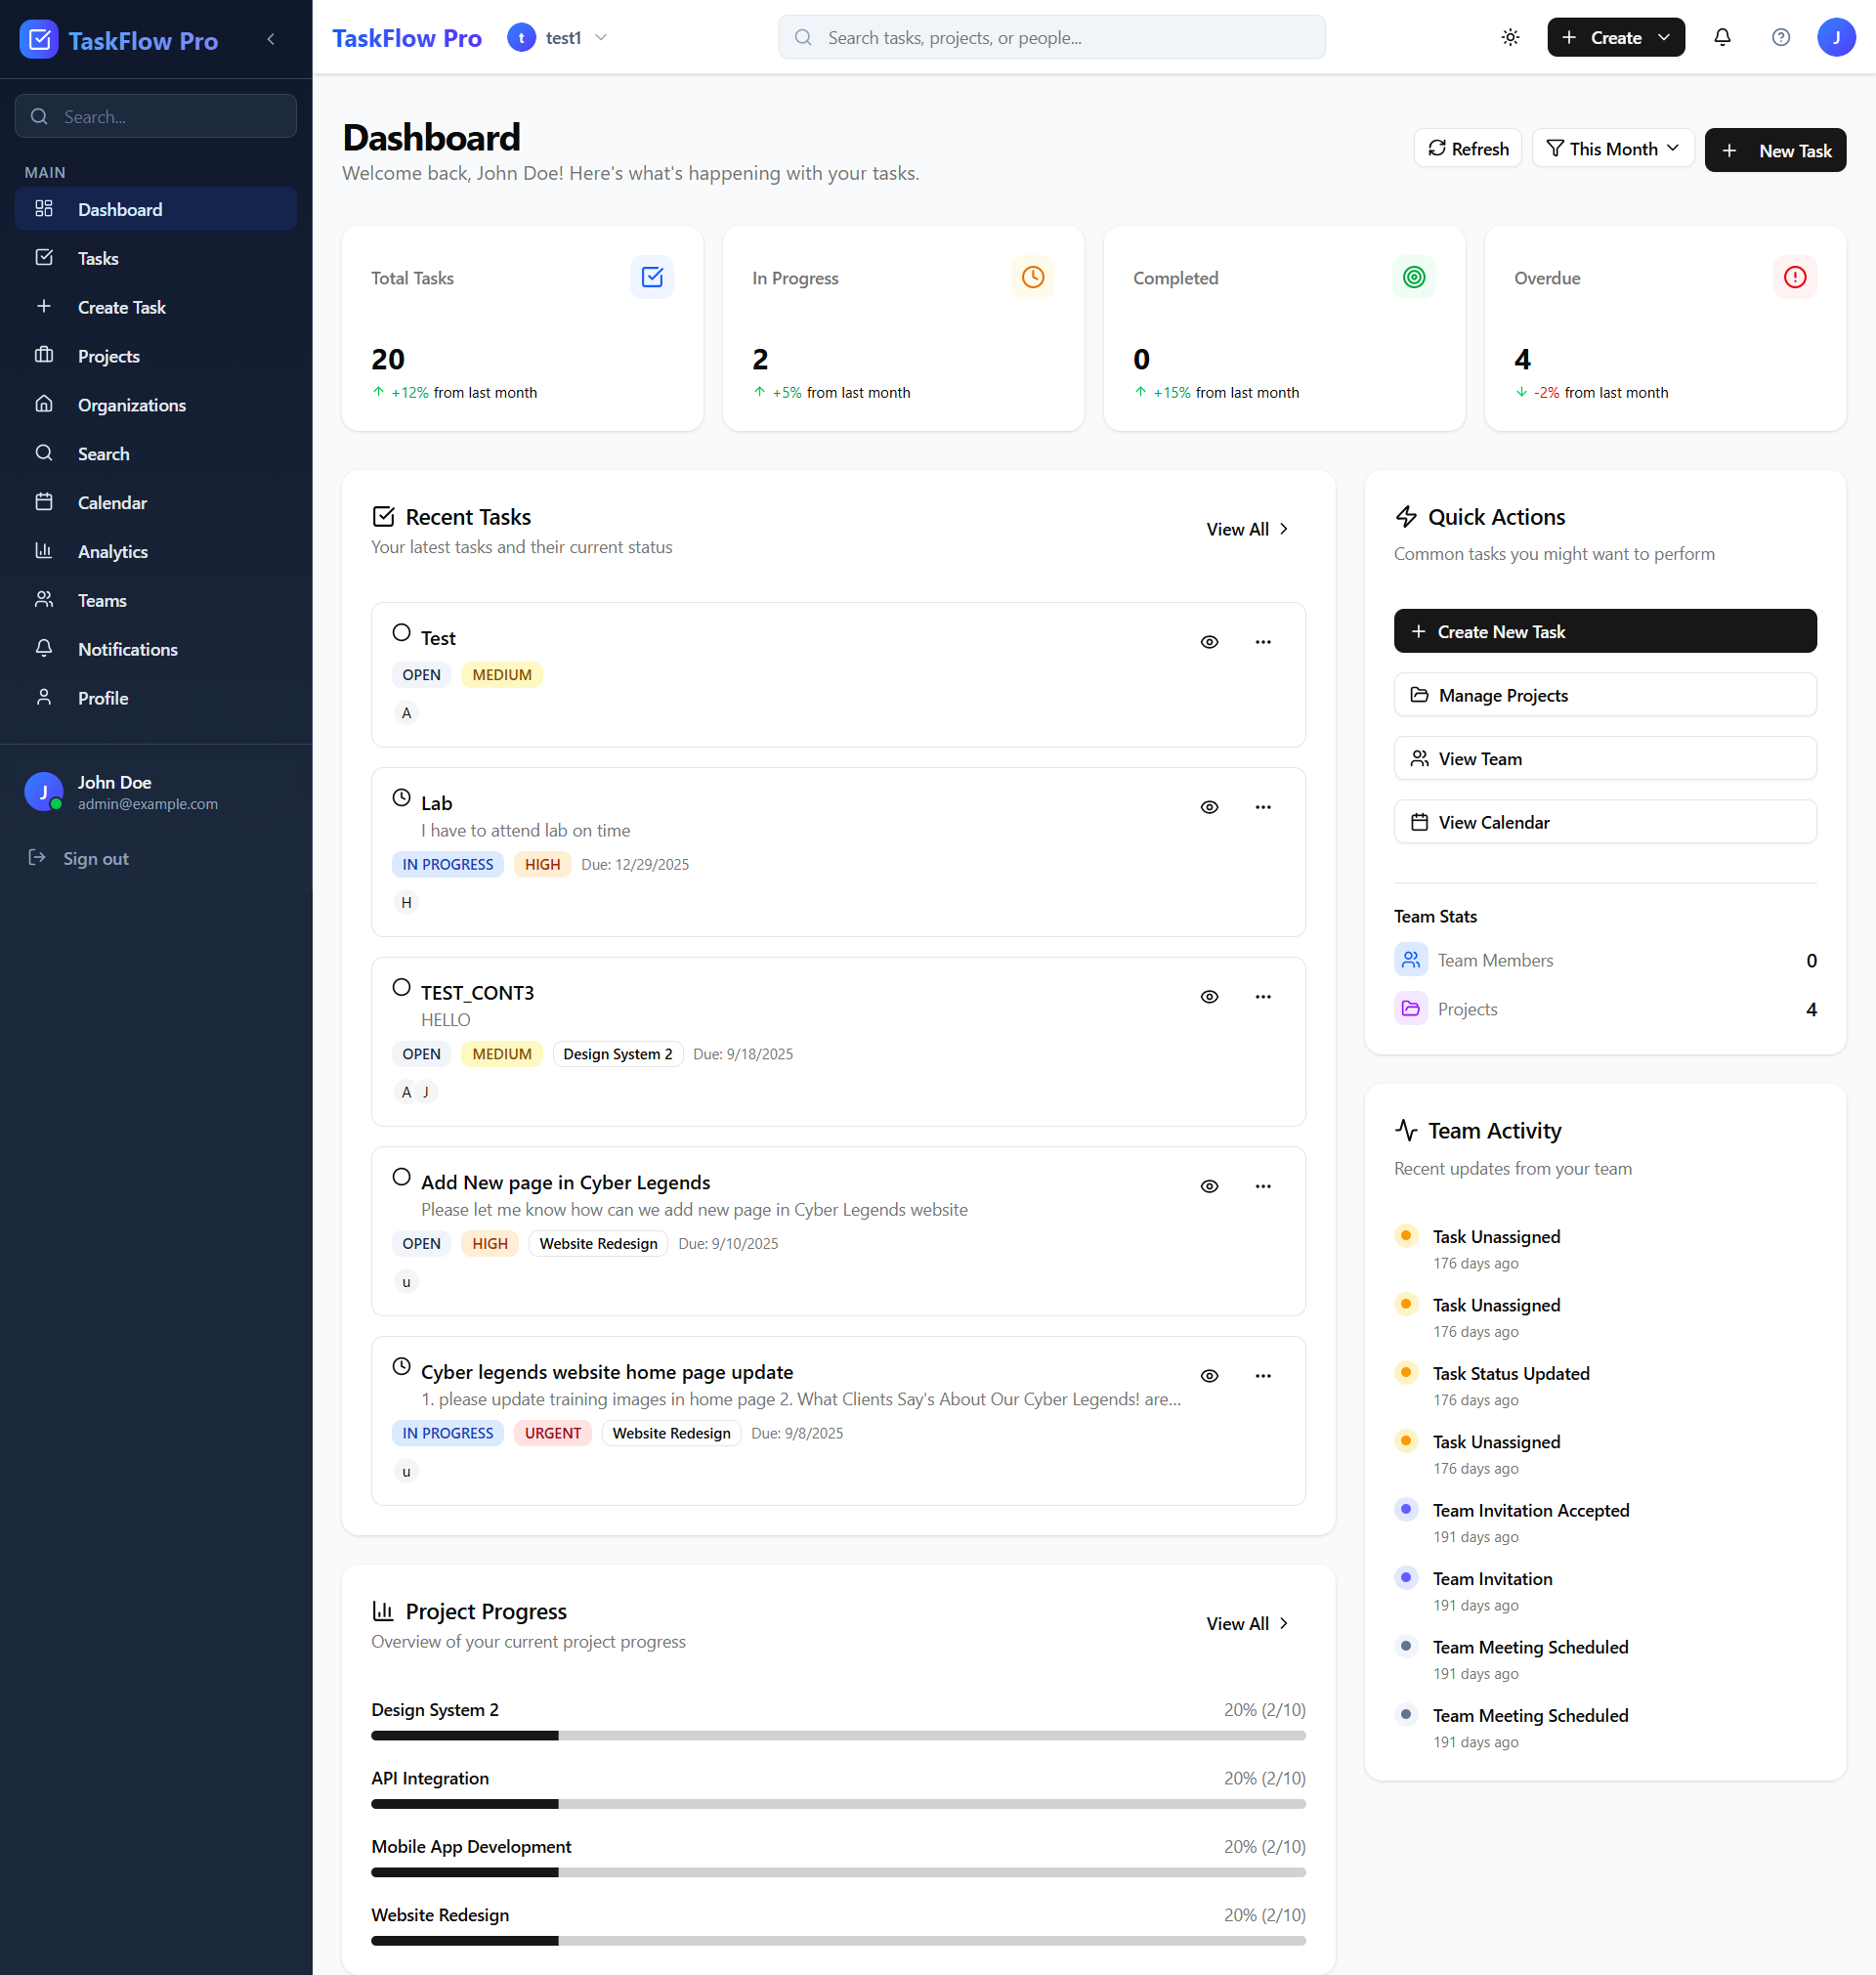Click the clock status icon on Lab task
This screenshot has height=1975, width=1876.
[x=401, y=798]
